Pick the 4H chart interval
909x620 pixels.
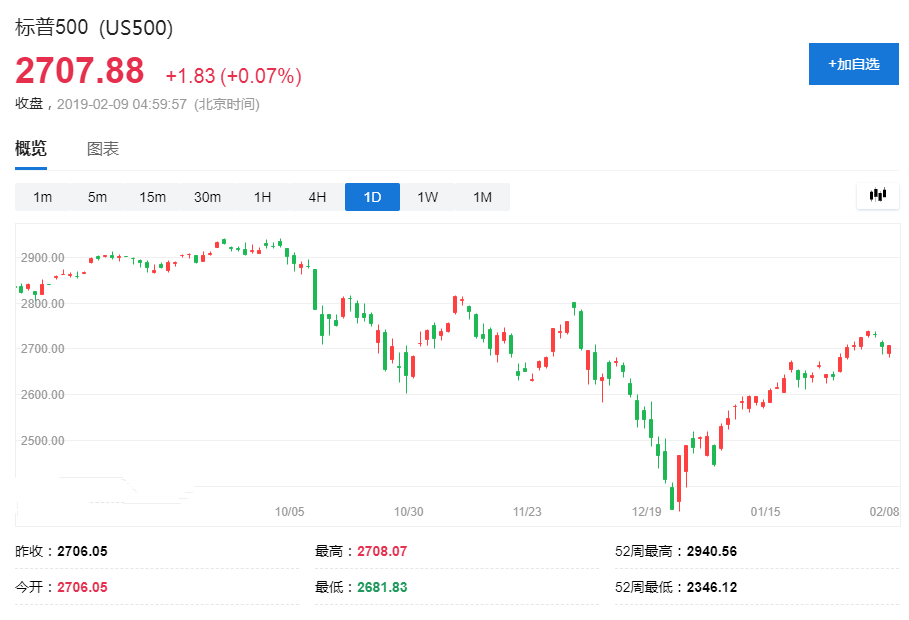pyautogui.click(x=317, y=197)
